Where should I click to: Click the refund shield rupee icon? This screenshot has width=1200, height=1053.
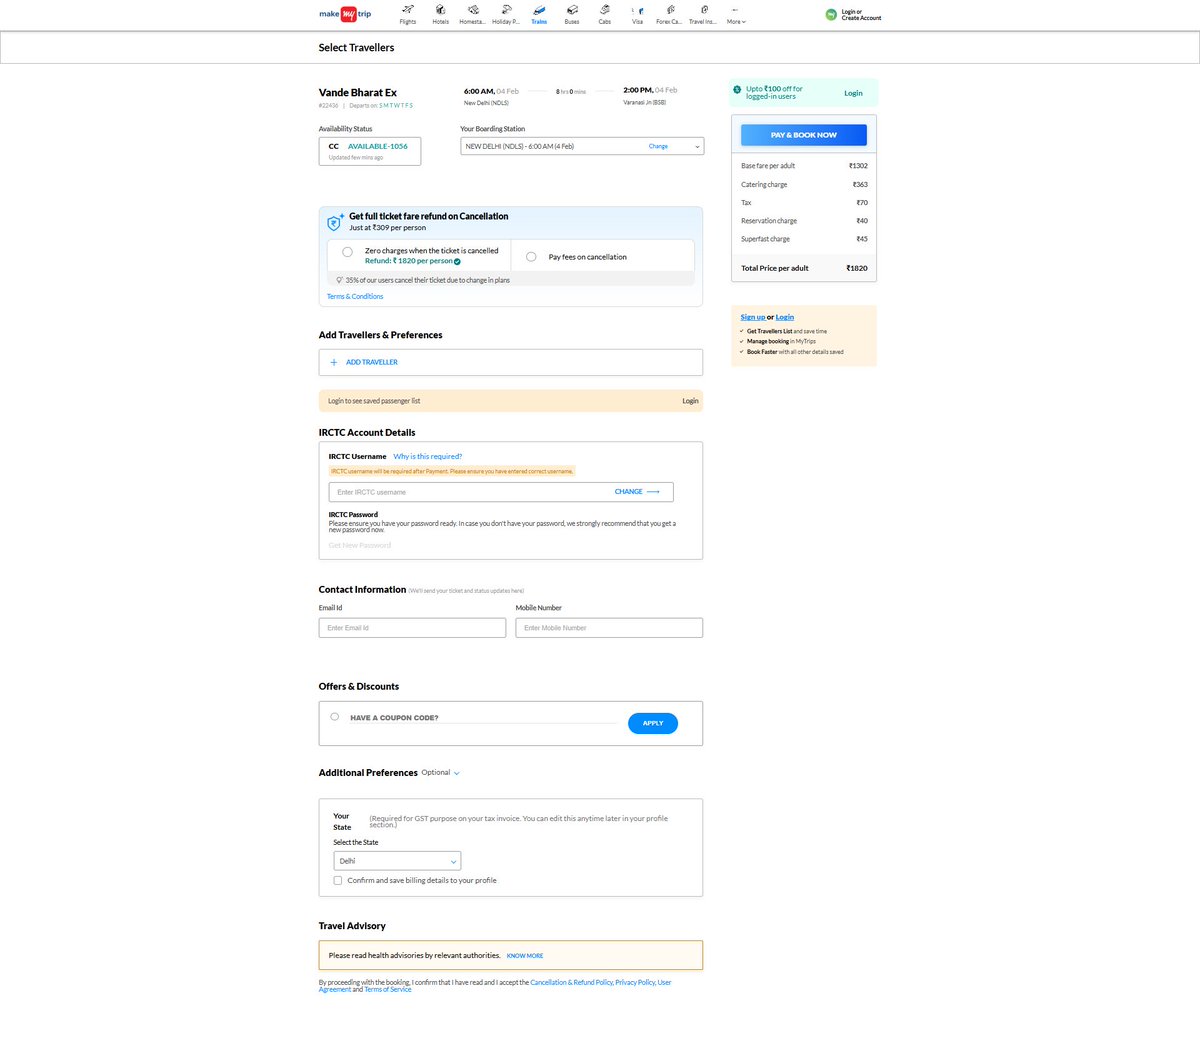pos(335,222)
